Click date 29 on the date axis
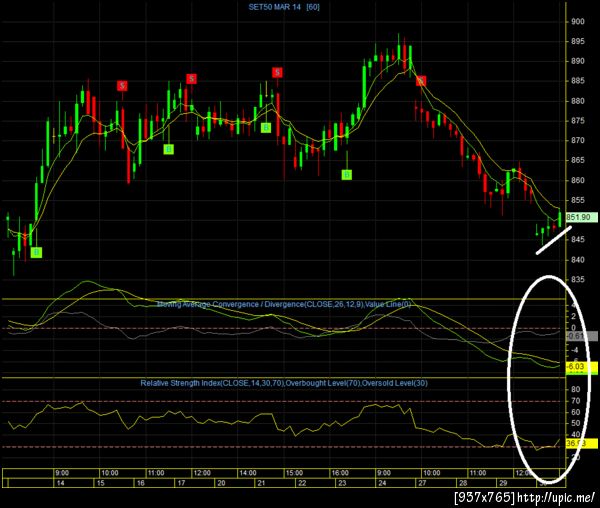This screenshot has height=508, width=600. (x=503, y=483)
